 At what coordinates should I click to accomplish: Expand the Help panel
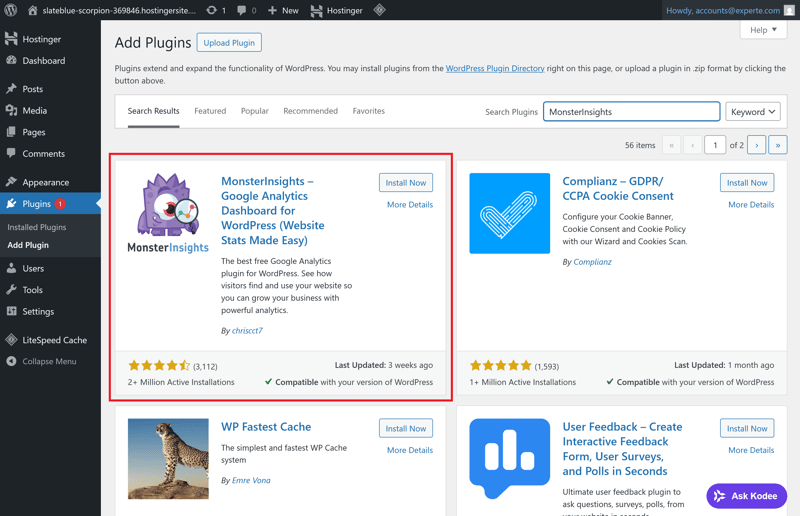point(763,30)
